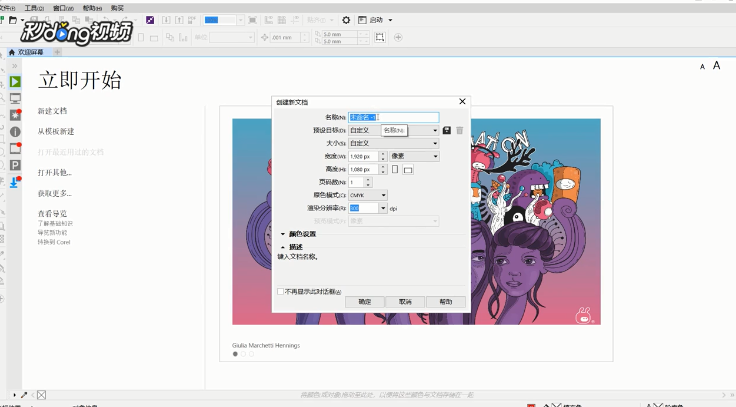736x407 pixels.
Task: Open dropdown arrow next to launch button
Action: click(390, 20)
